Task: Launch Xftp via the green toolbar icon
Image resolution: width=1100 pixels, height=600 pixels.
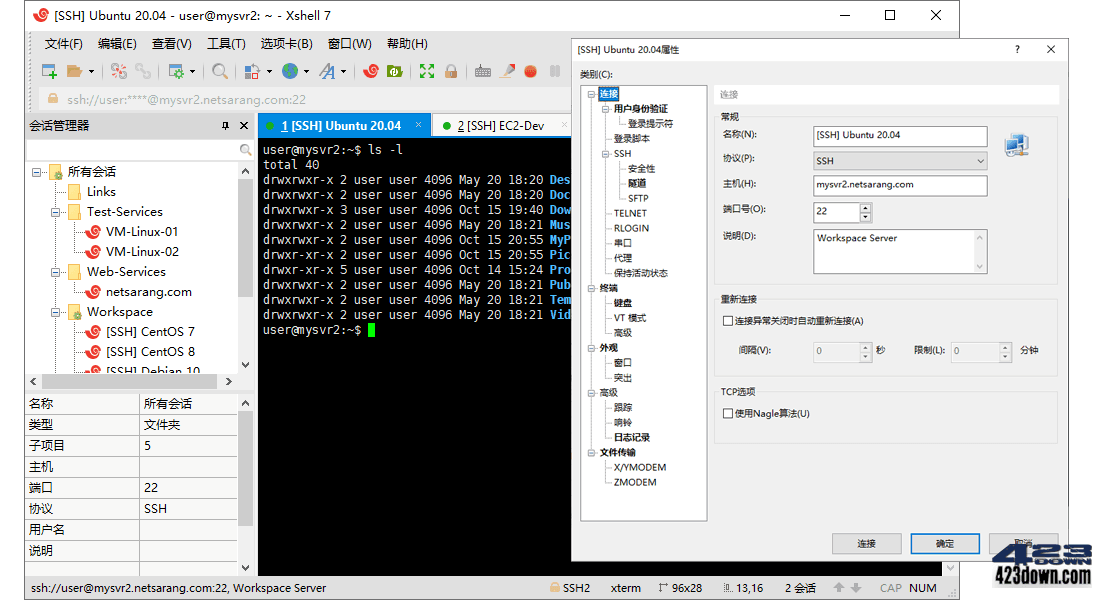Action: tap(394, 71)
